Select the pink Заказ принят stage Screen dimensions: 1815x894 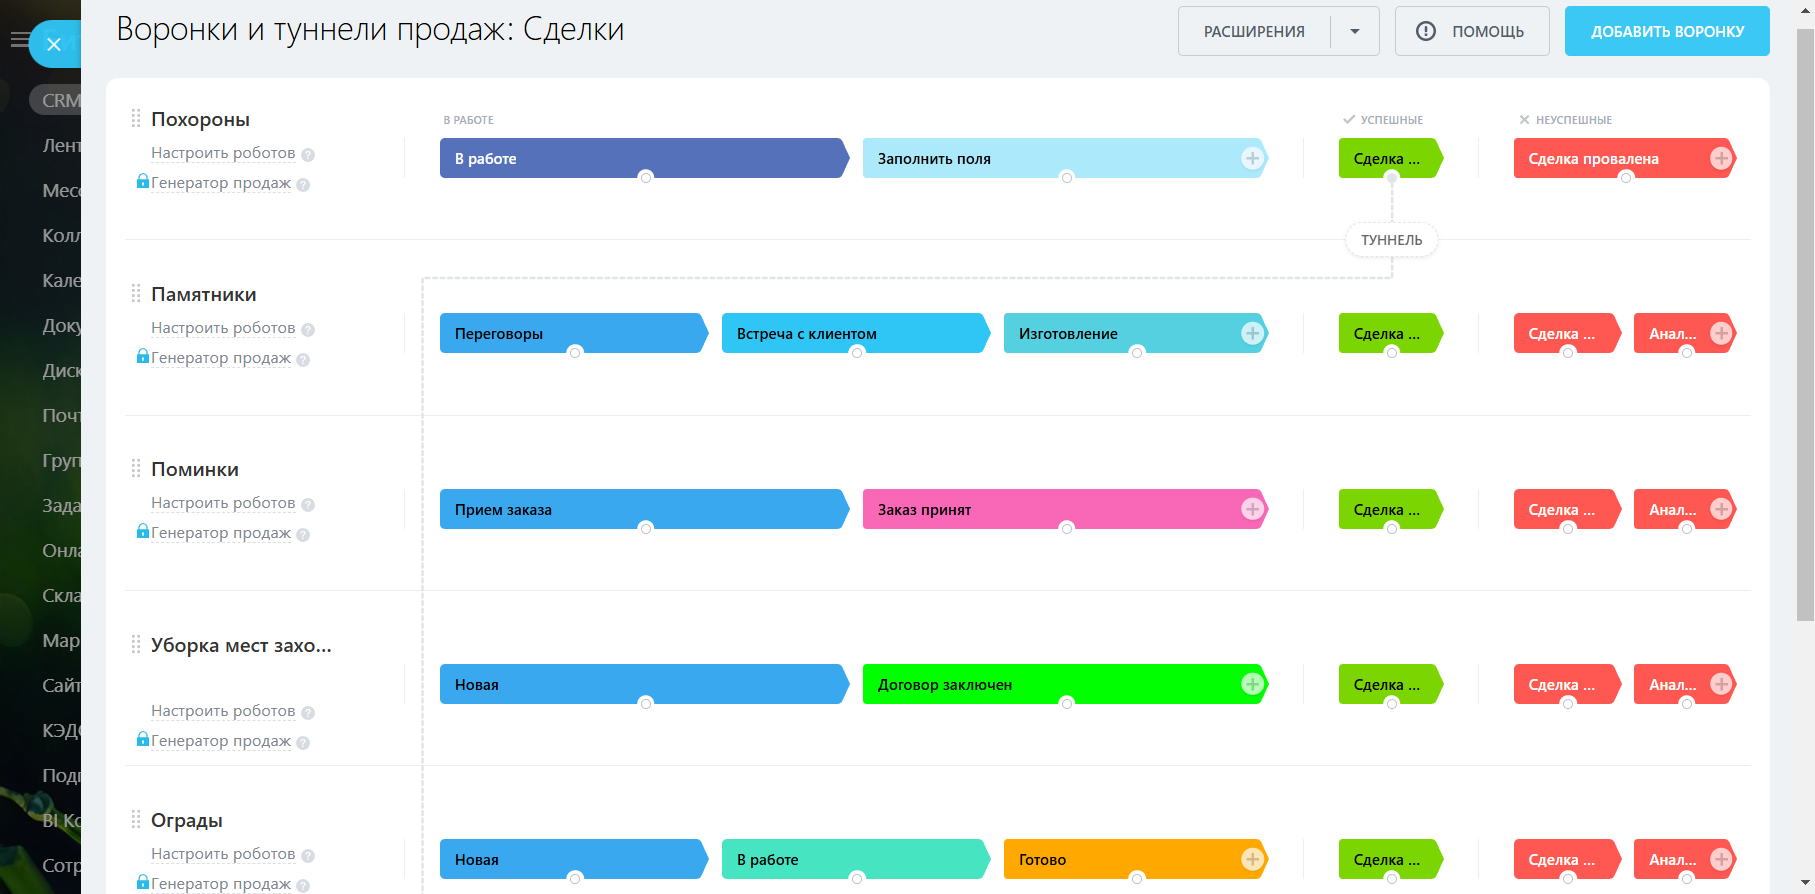tap(1050, 509)
